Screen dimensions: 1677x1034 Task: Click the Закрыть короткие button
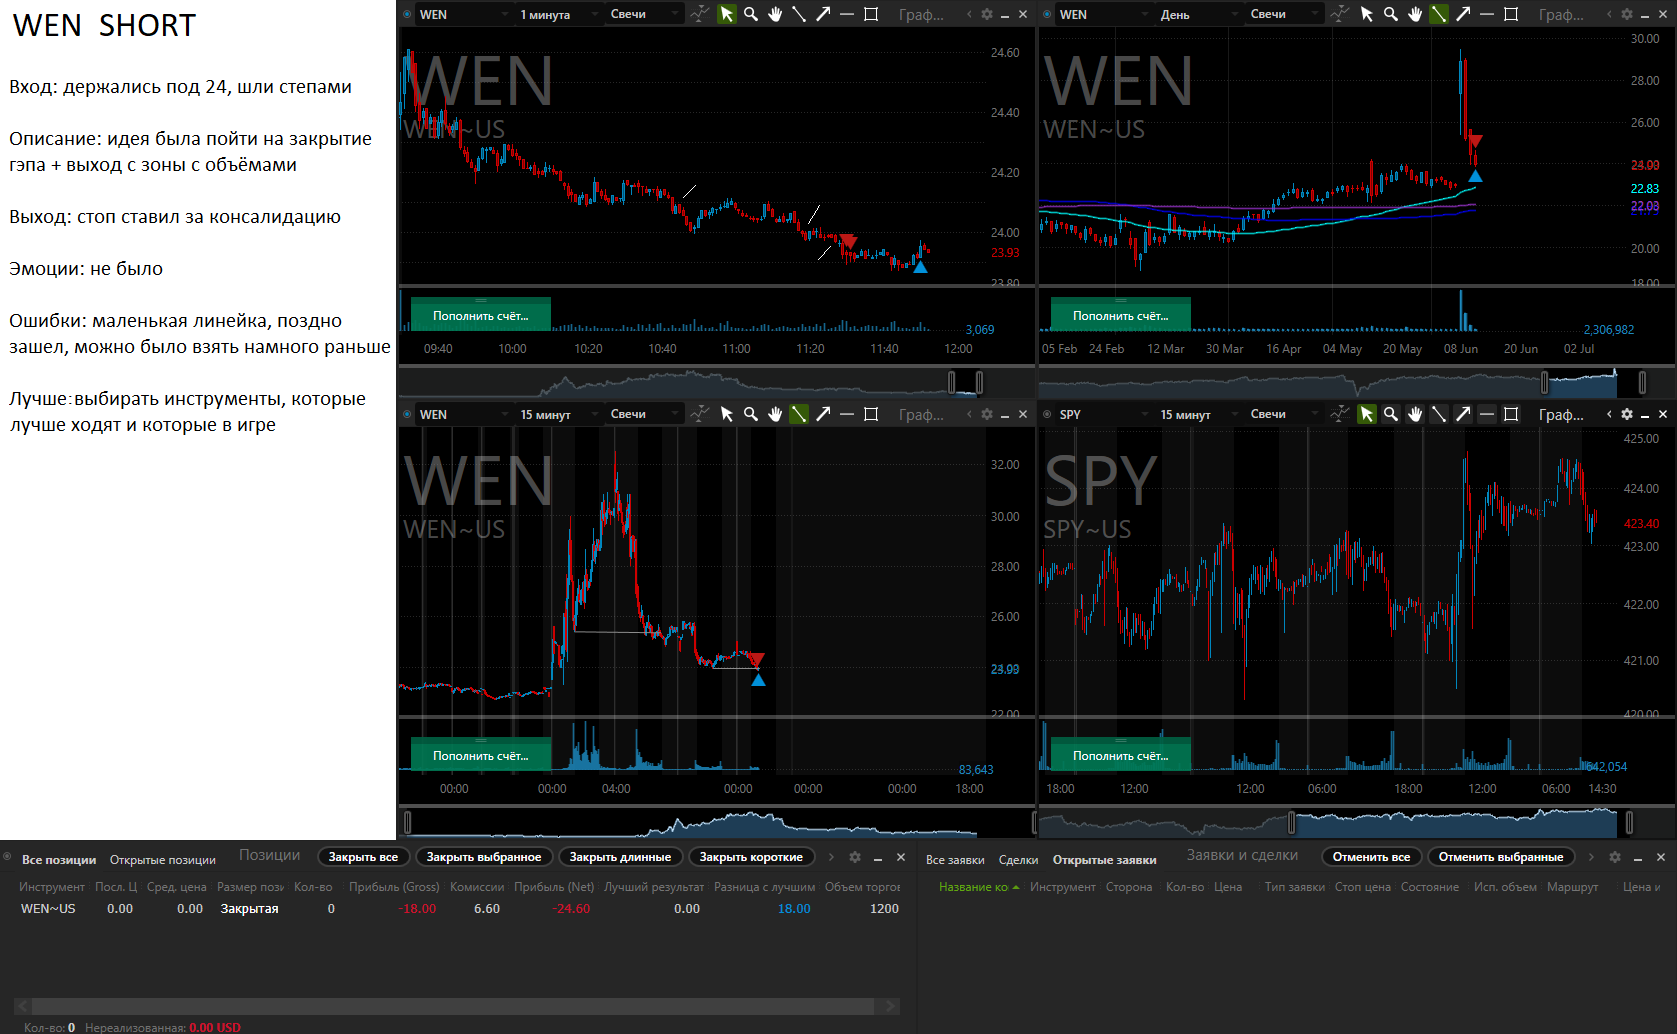[751, 857]
